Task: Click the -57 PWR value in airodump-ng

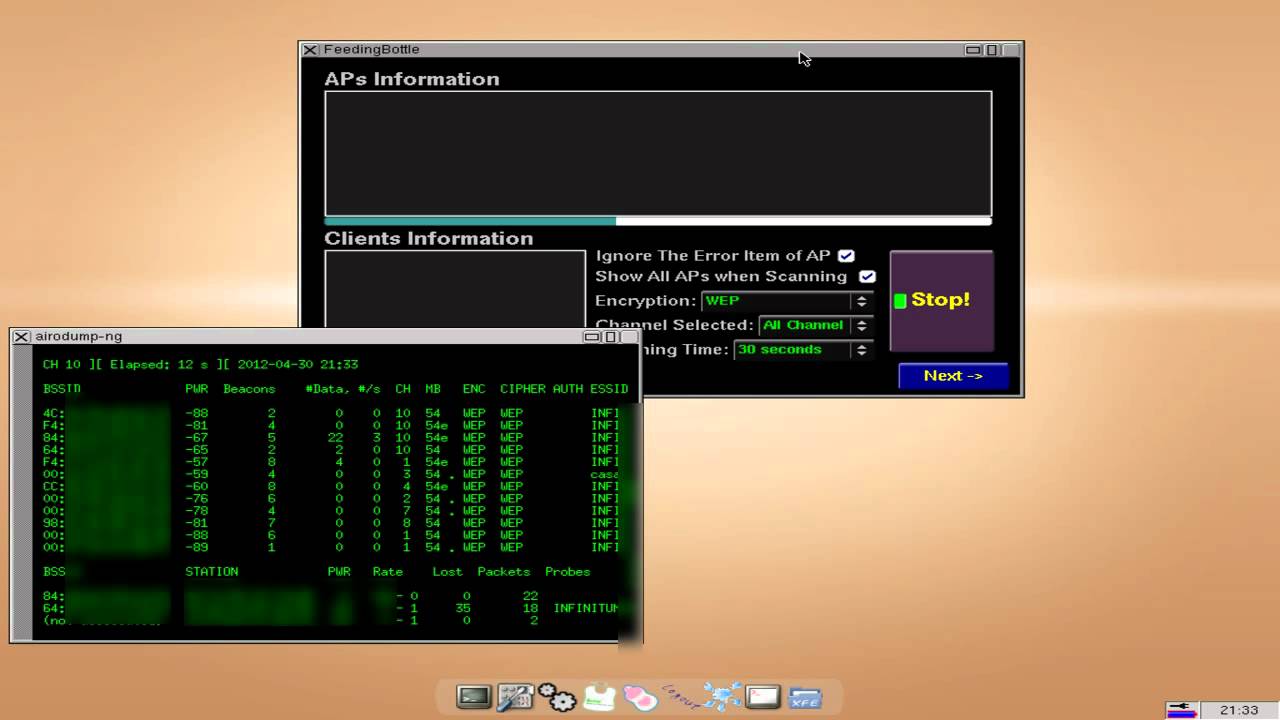Action: [x=196, y=462]
